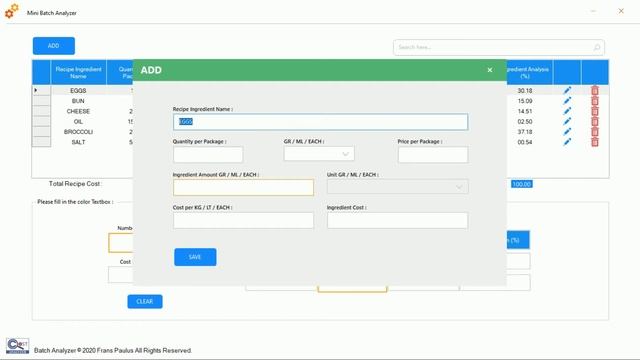The width and height of the screenshot is (640, 360).
Task: Select the BROCCOLI ingredient name cell
Action: click(78, 131)
